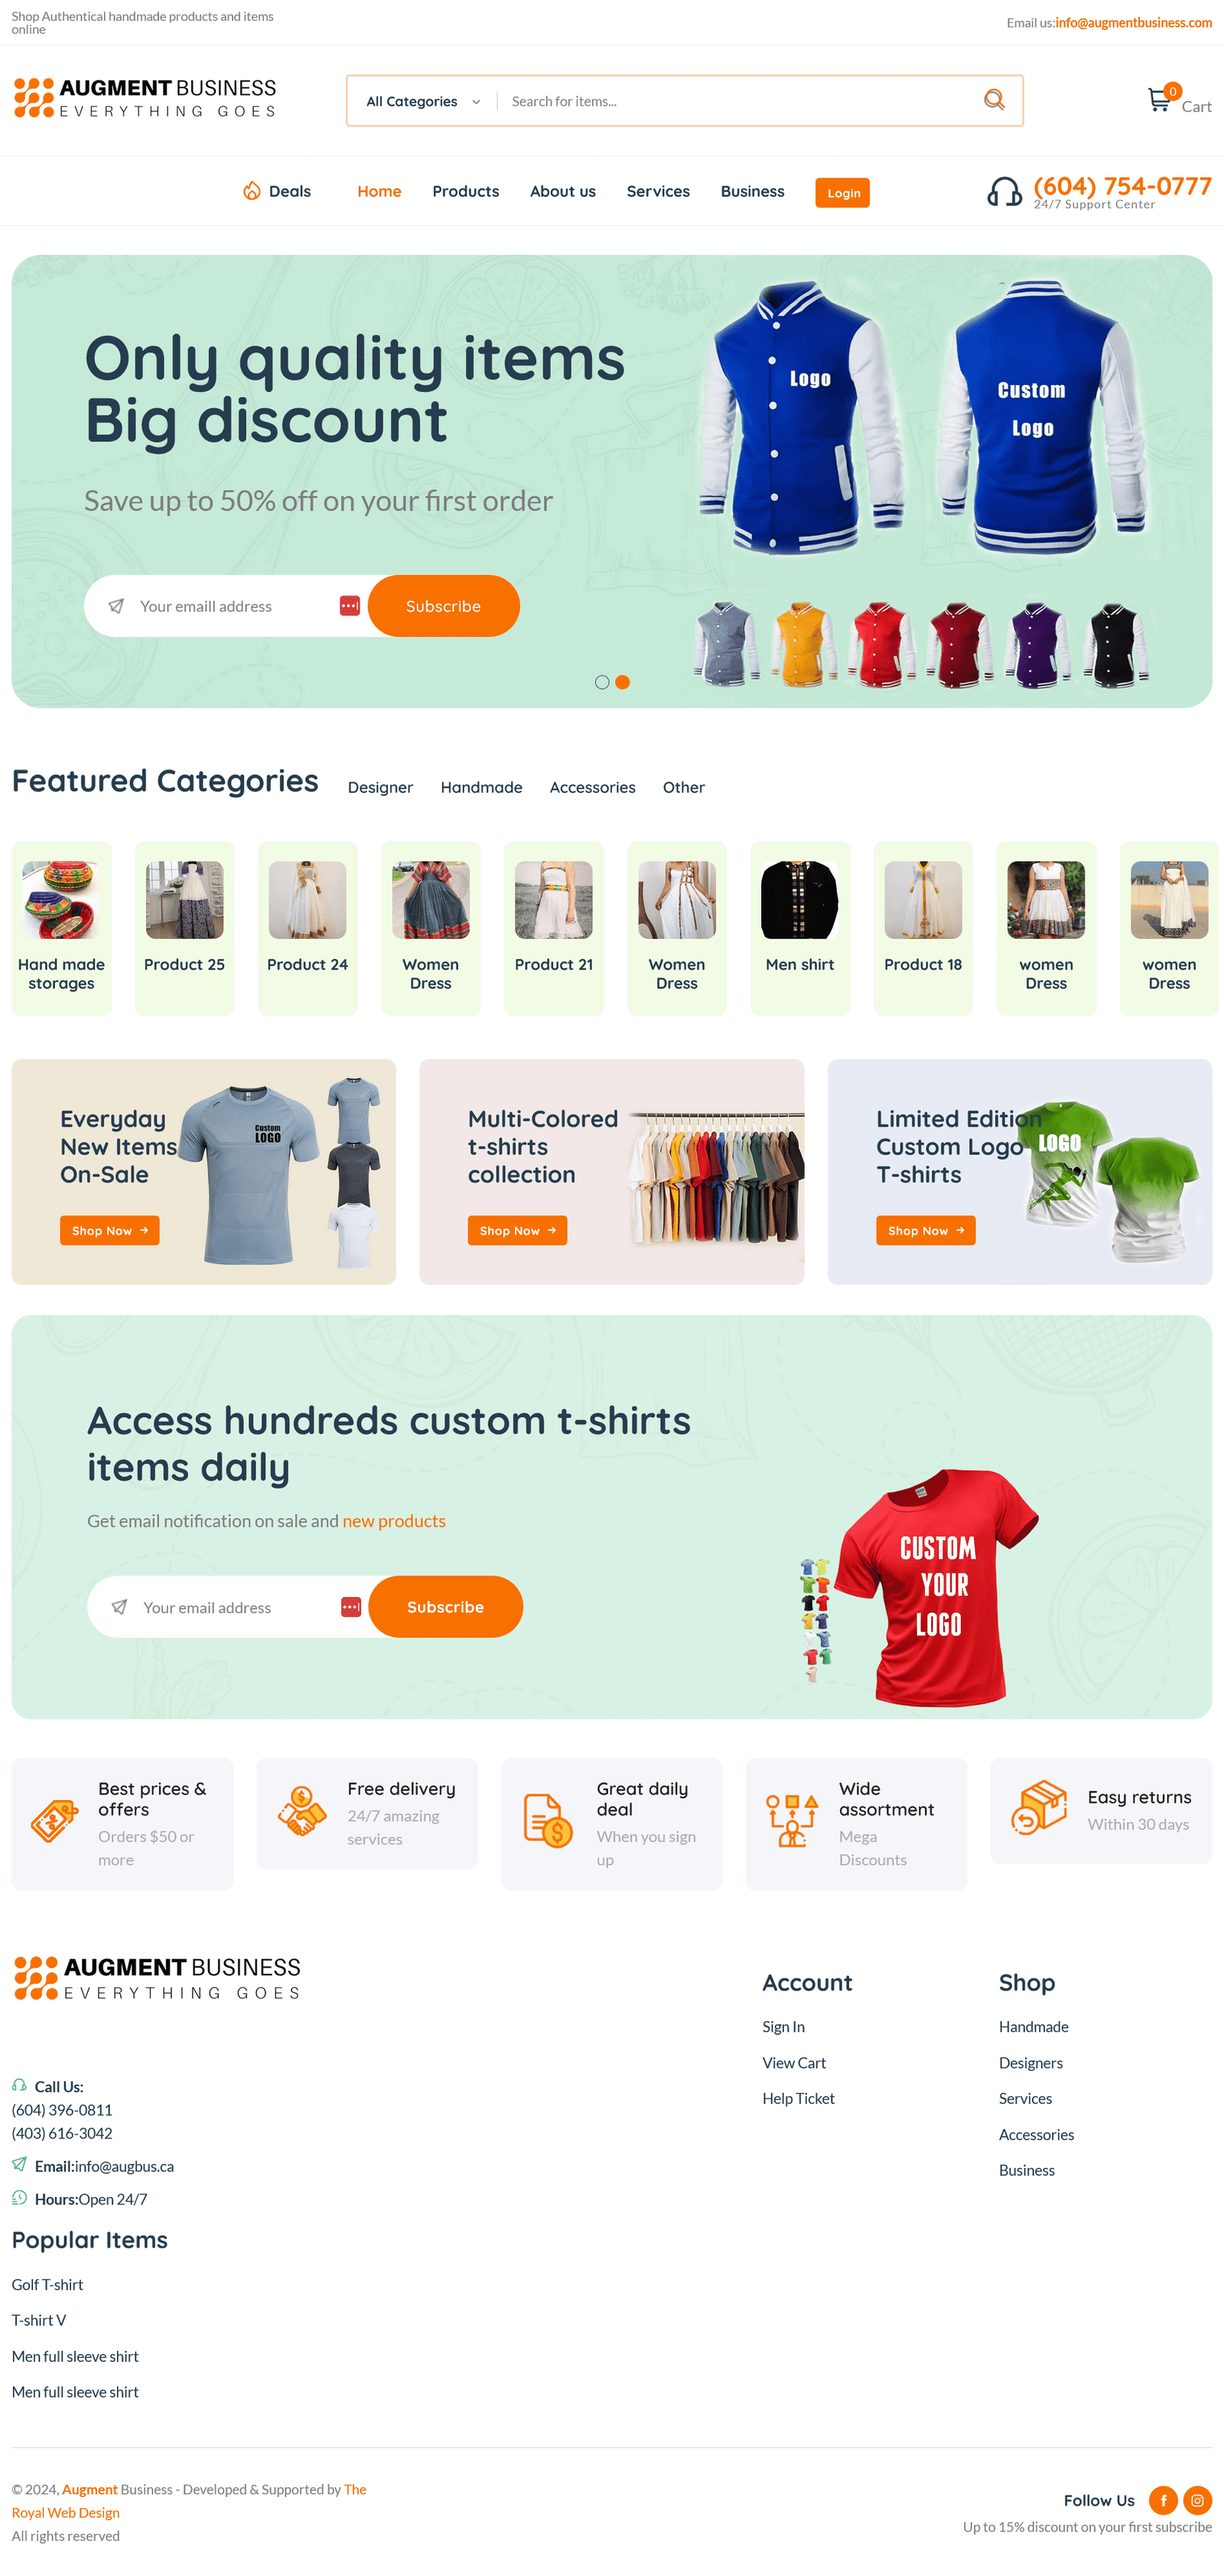The image size is (1224, 2576).
Task: Open the Products menu item
Action: point(465,191)
